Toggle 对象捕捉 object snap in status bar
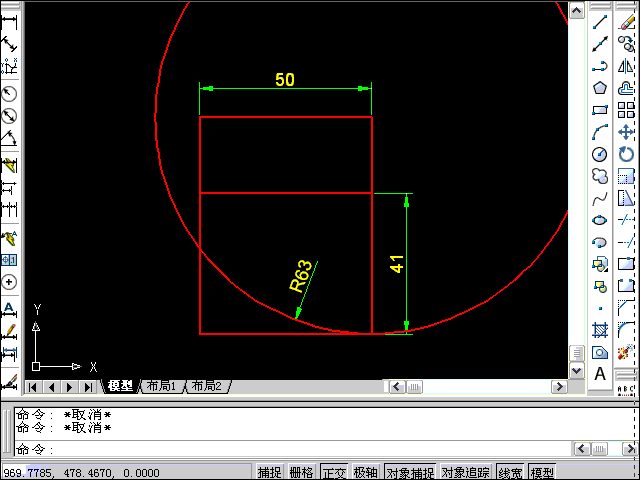Screen dimensions: 640x480 [x=410, y=472]
